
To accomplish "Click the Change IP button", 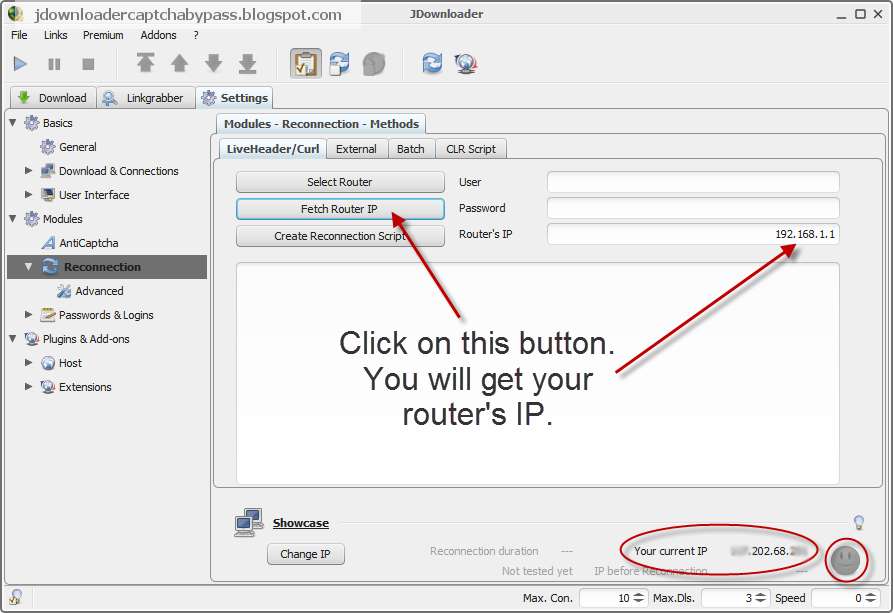I will (x=306, y=554).
